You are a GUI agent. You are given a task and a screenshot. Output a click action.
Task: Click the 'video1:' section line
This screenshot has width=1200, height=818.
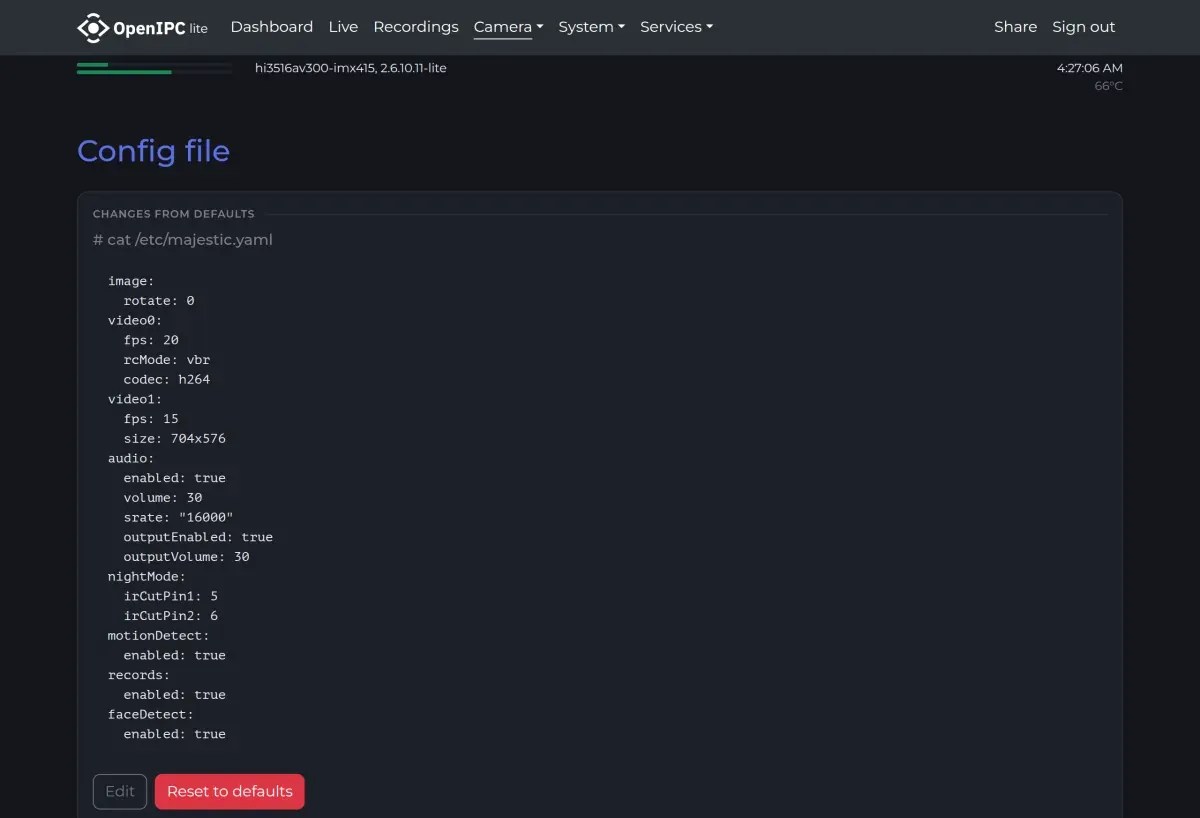click(x=135, y=399)
